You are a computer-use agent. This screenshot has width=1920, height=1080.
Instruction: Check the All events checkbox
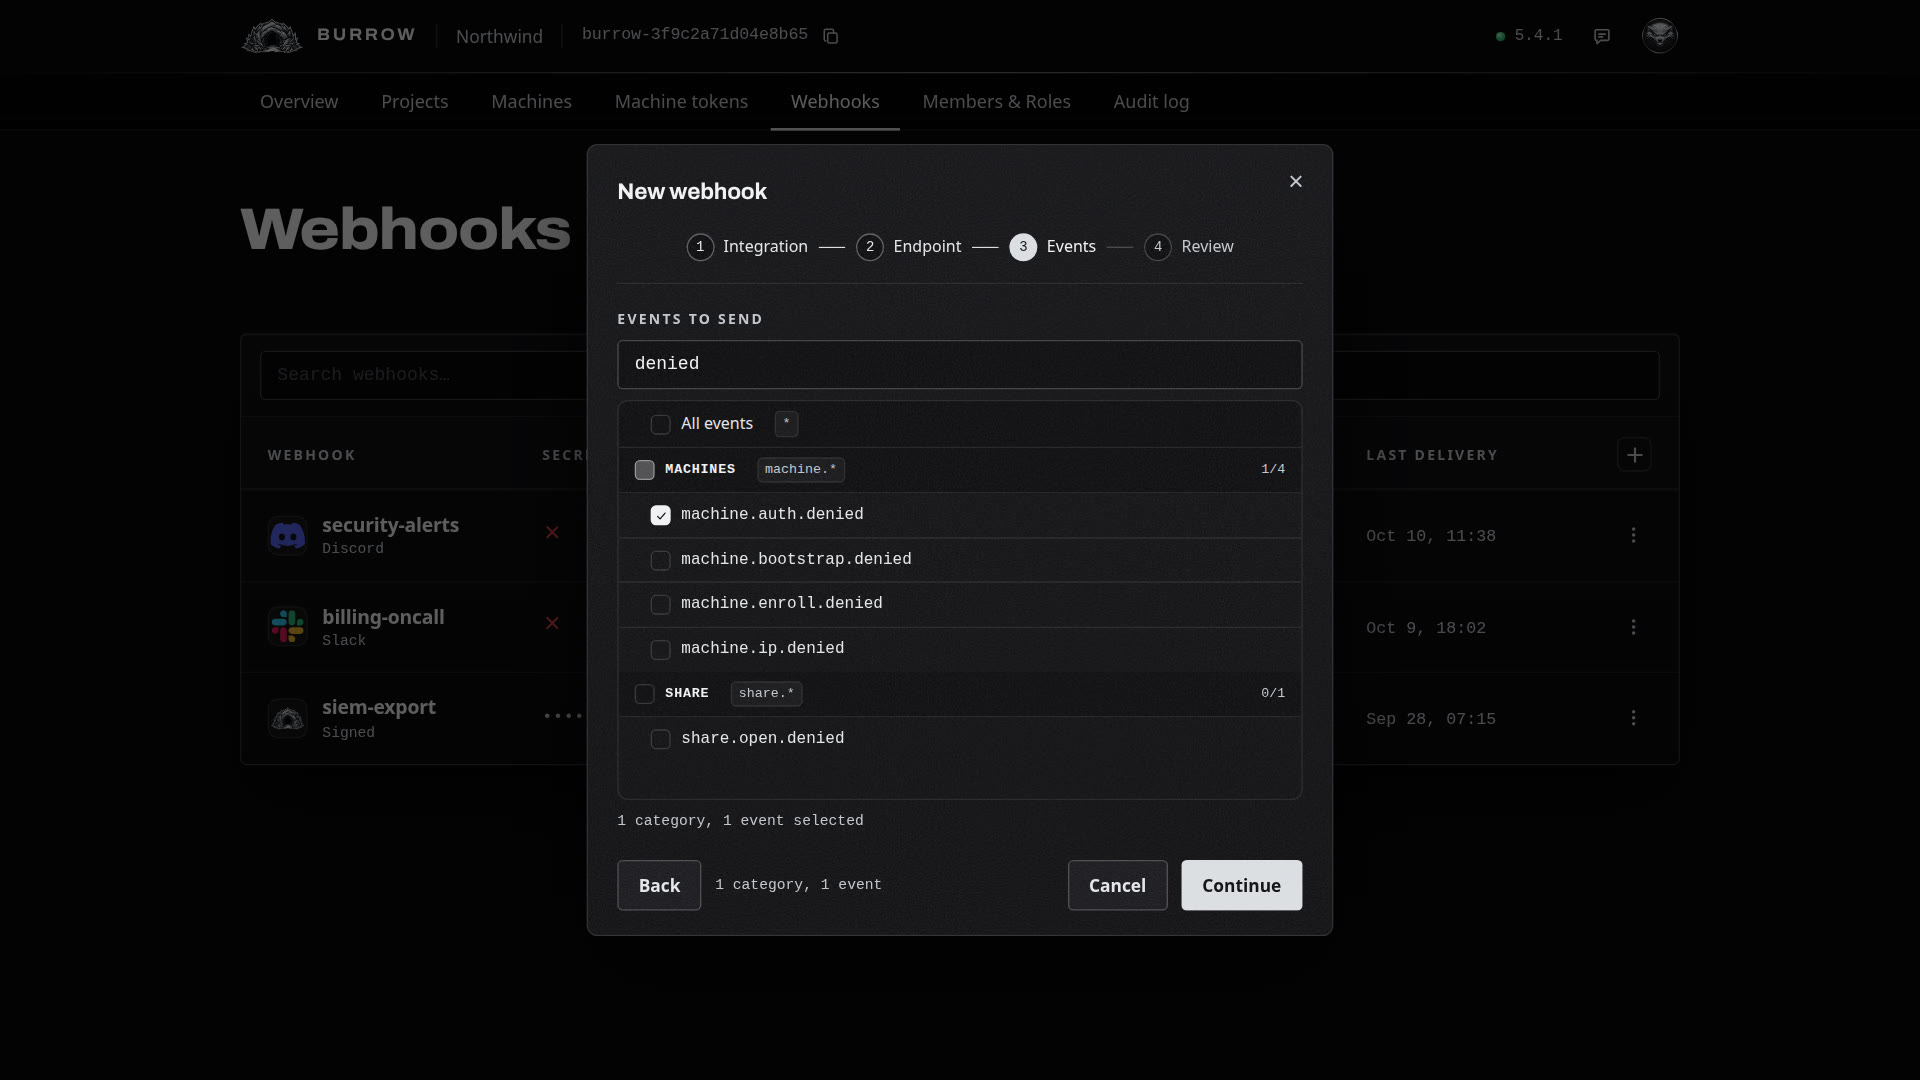click(660, 425)
